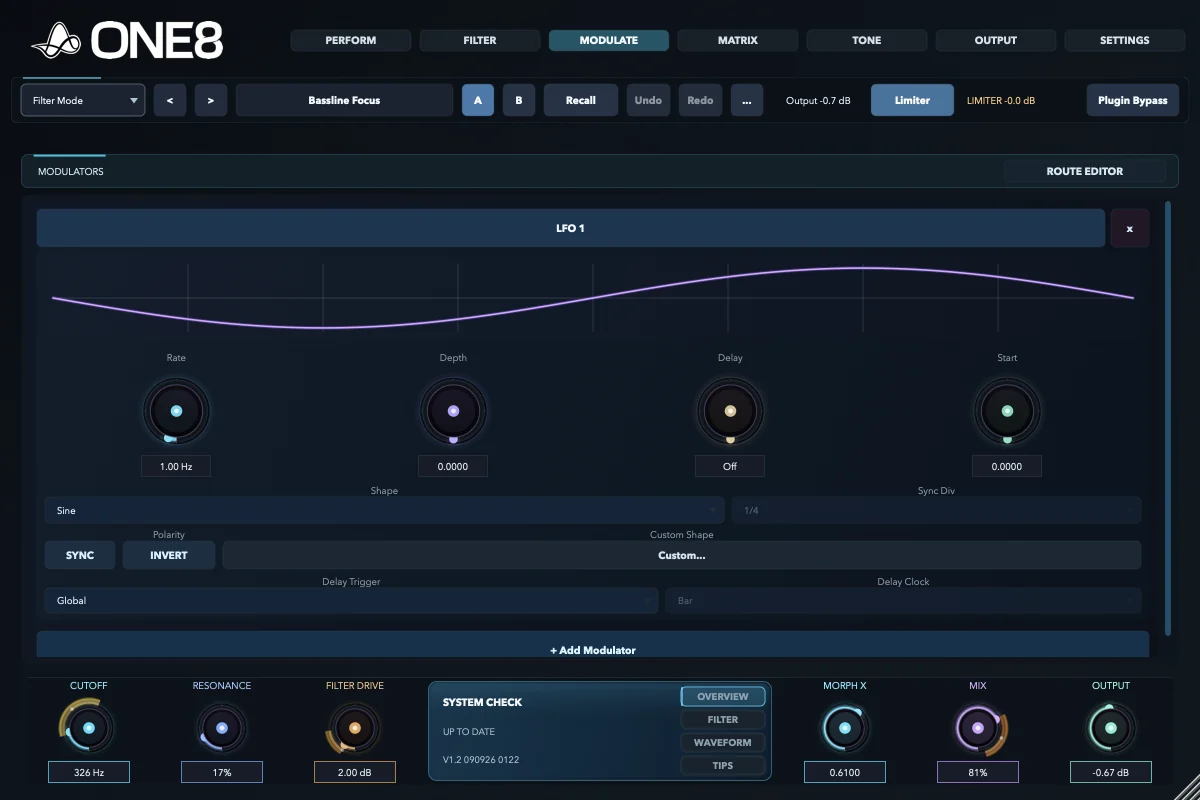Click the LFO Start knob
Image resolution: width=1200 pixels, height=800 pixels.
1007,411
